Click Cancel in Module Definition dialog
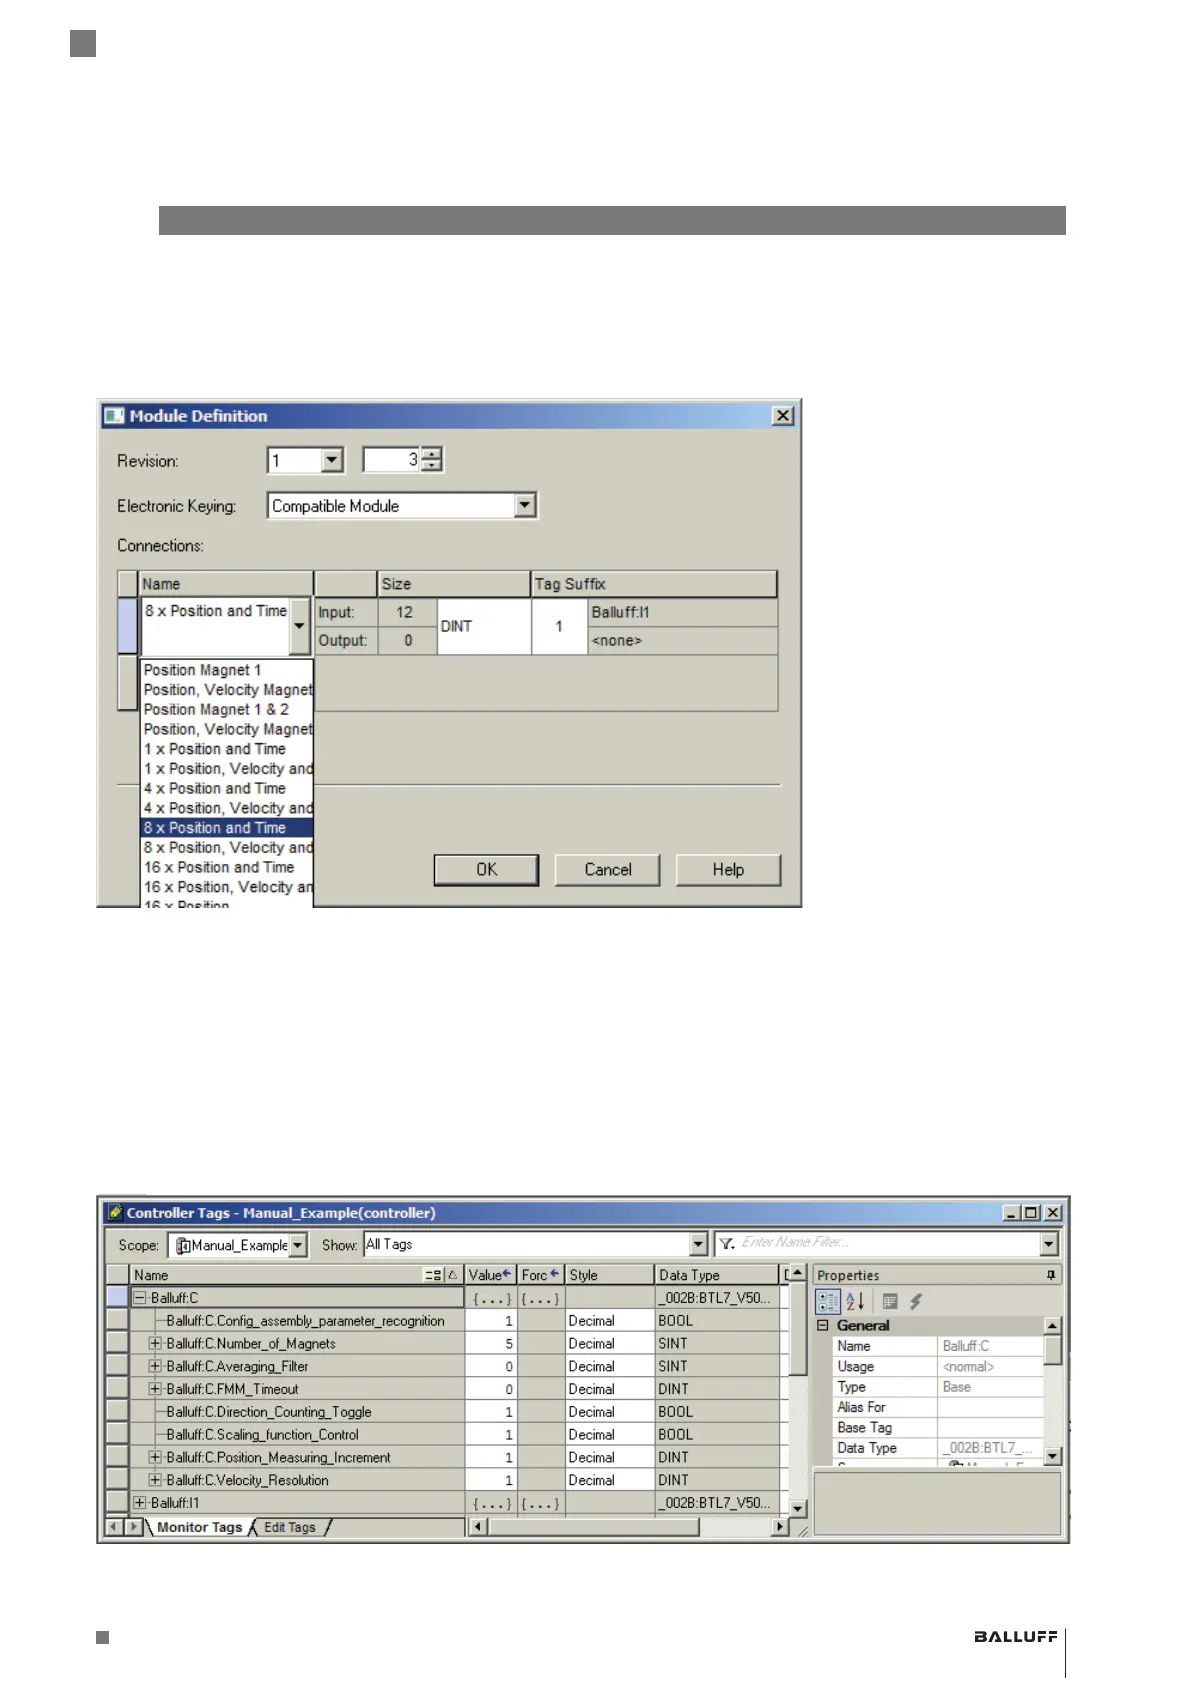Image resolution: width=1191 pixels, height=1684 pixels. pos(607,870)
